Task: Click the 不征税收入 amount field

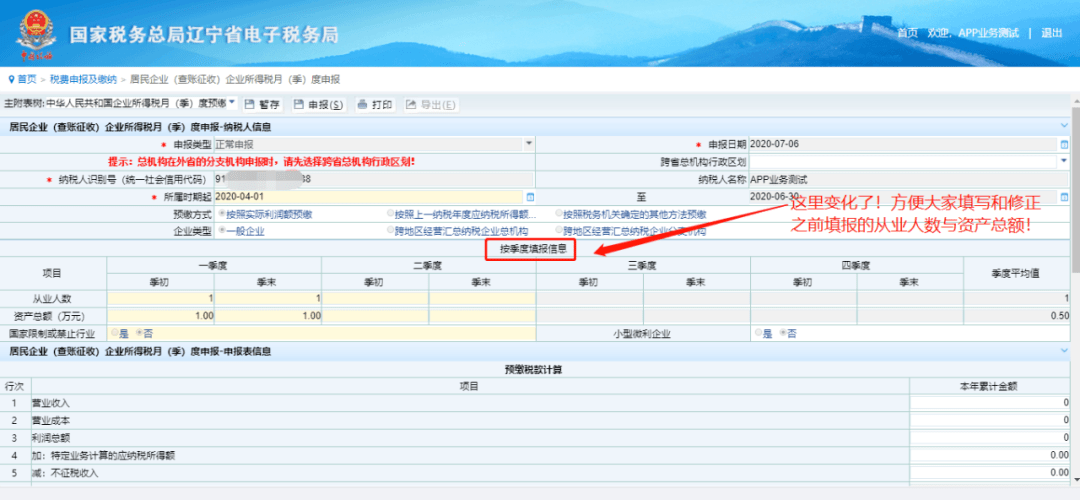Action: 990,473
